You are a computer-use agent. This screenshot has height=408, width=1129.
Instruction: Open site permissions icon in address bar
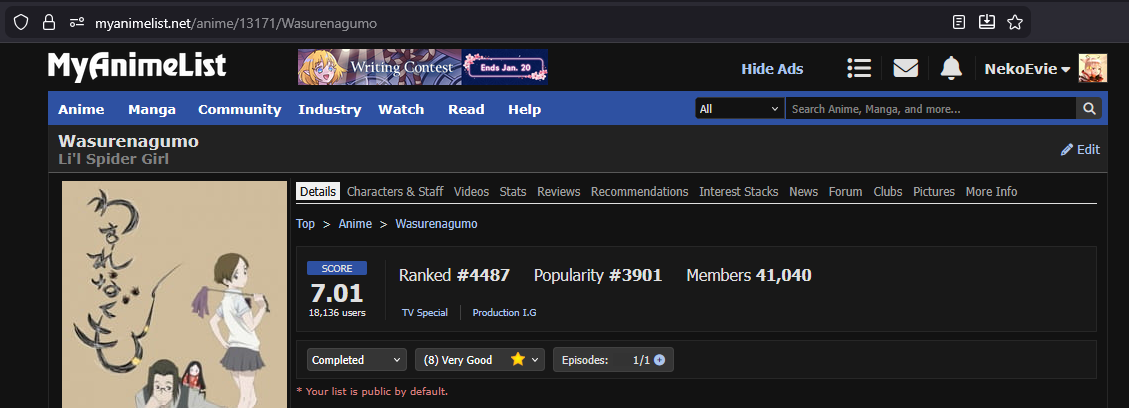click(x=77, y=22)
